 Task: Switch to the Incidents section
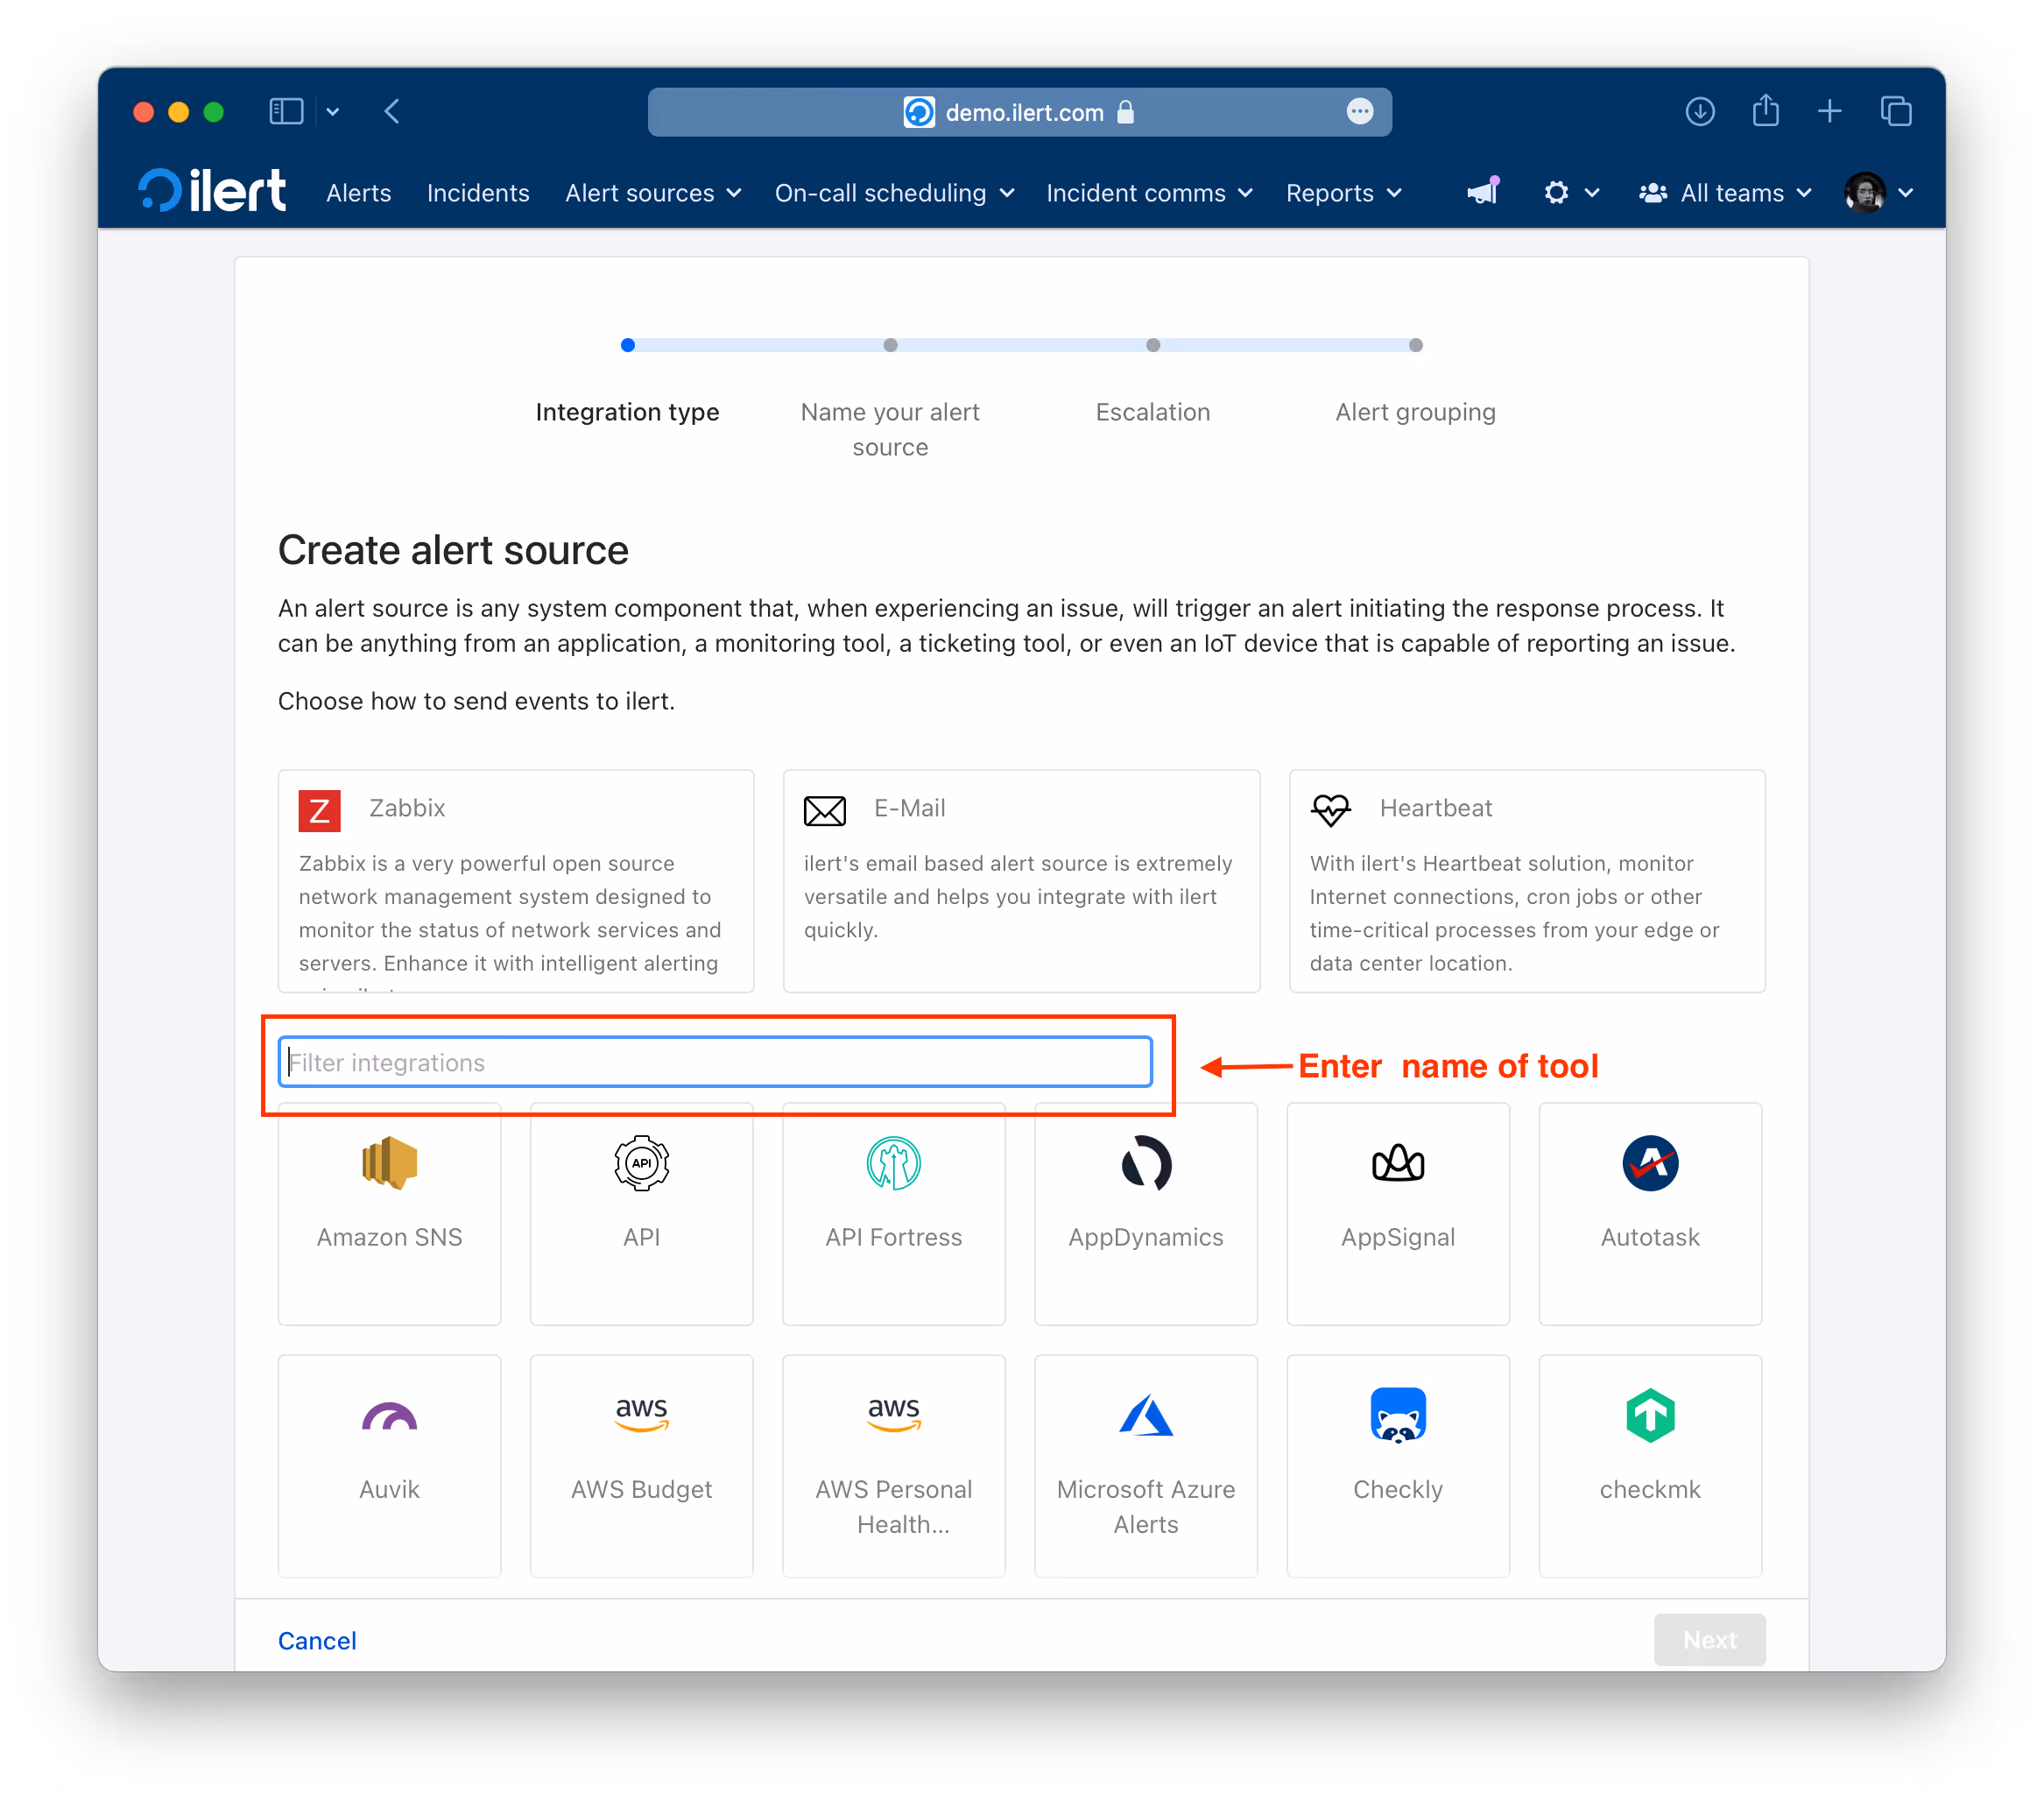(x=478, y=193)
